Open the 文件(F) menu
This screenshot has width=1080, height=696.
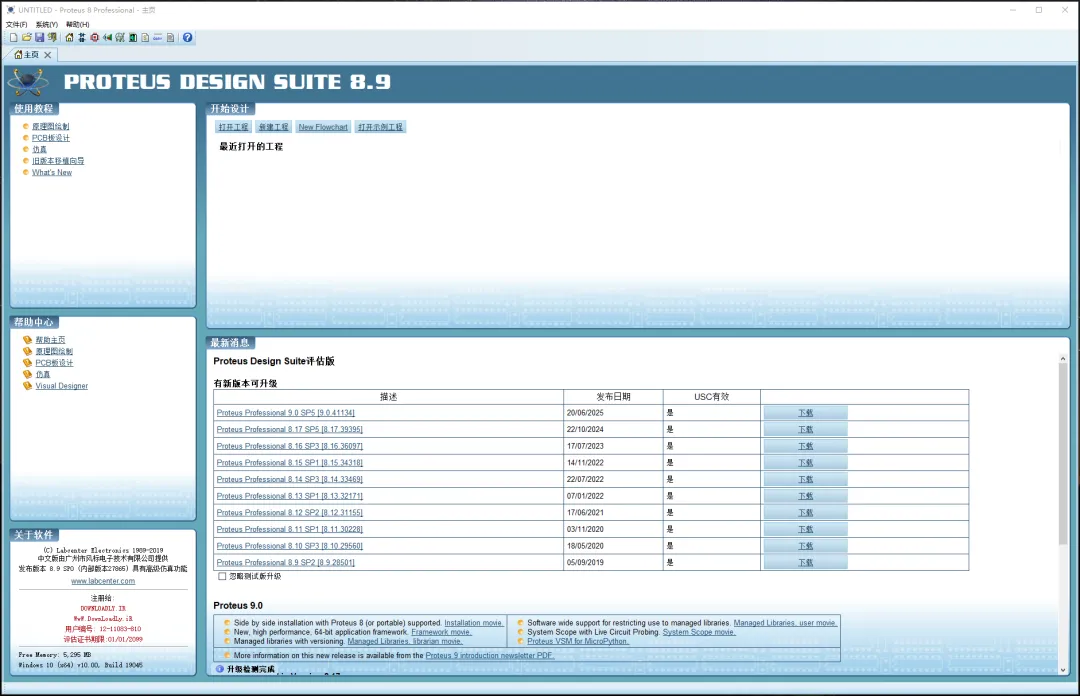pyautogui.click(x=17, y=24)
